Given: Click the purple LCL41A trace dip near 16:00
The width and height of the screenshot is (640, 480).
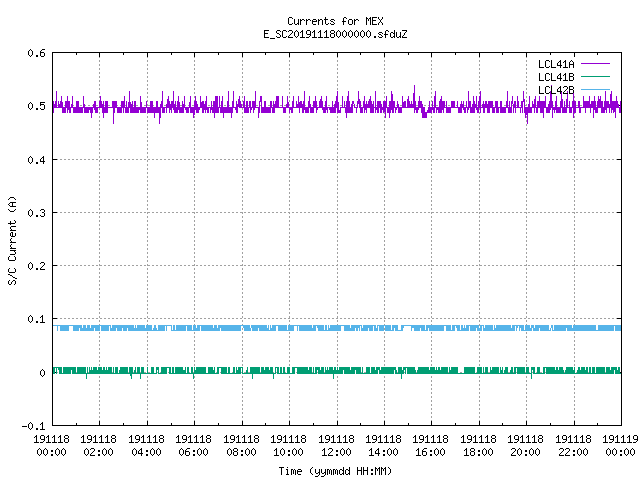Looking at the screenshot, I should pyautogui.click(x=424, y=114).
